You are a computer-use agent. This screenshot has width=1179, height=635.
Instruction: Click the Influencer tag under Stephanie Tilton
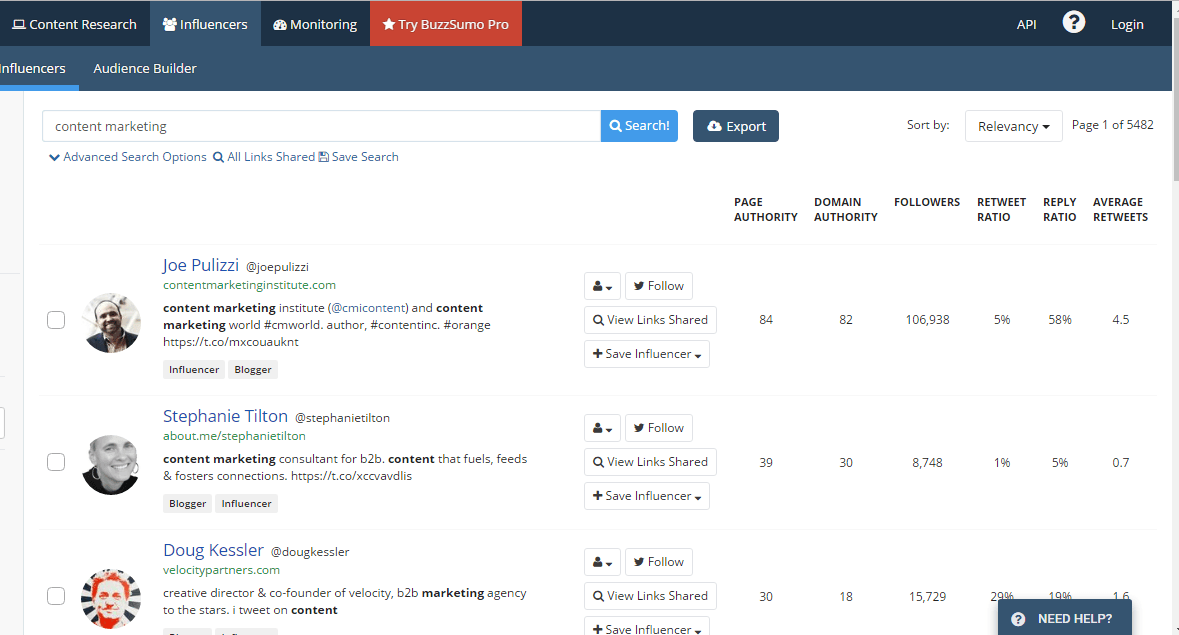coord(247,503)
